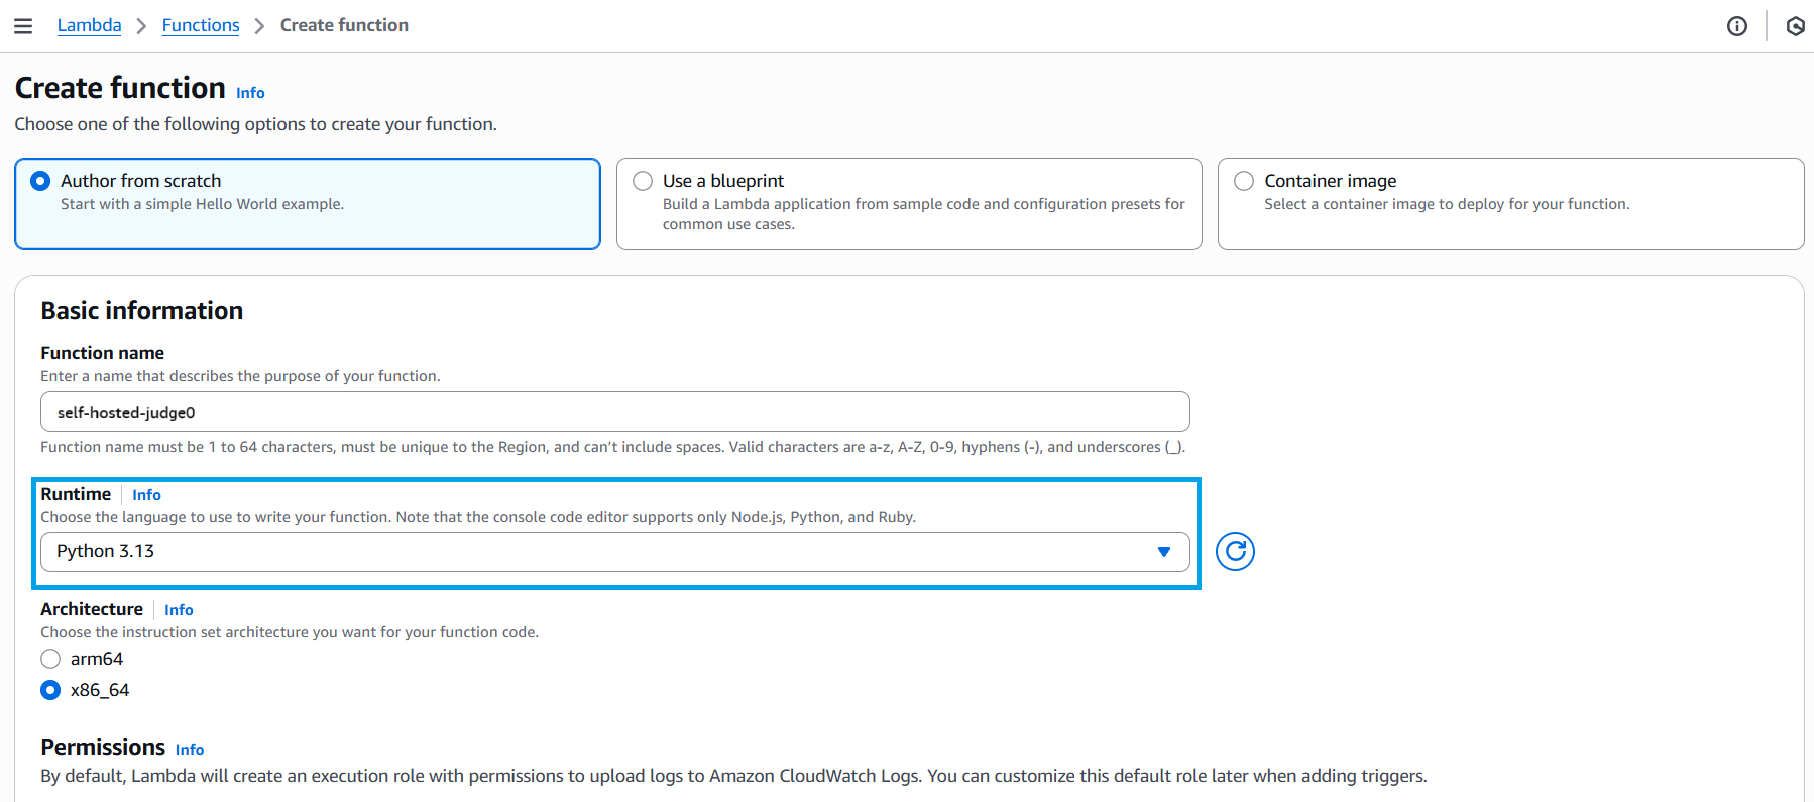Open Info link next to Permissions
1814x802 pixels.
point(190,750)
